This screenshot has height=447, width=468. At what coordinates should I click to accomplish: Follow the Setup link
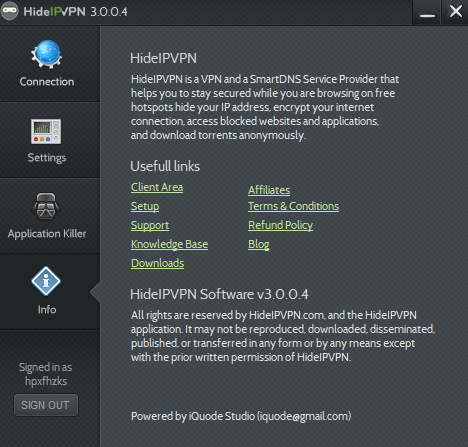(145, 206)
